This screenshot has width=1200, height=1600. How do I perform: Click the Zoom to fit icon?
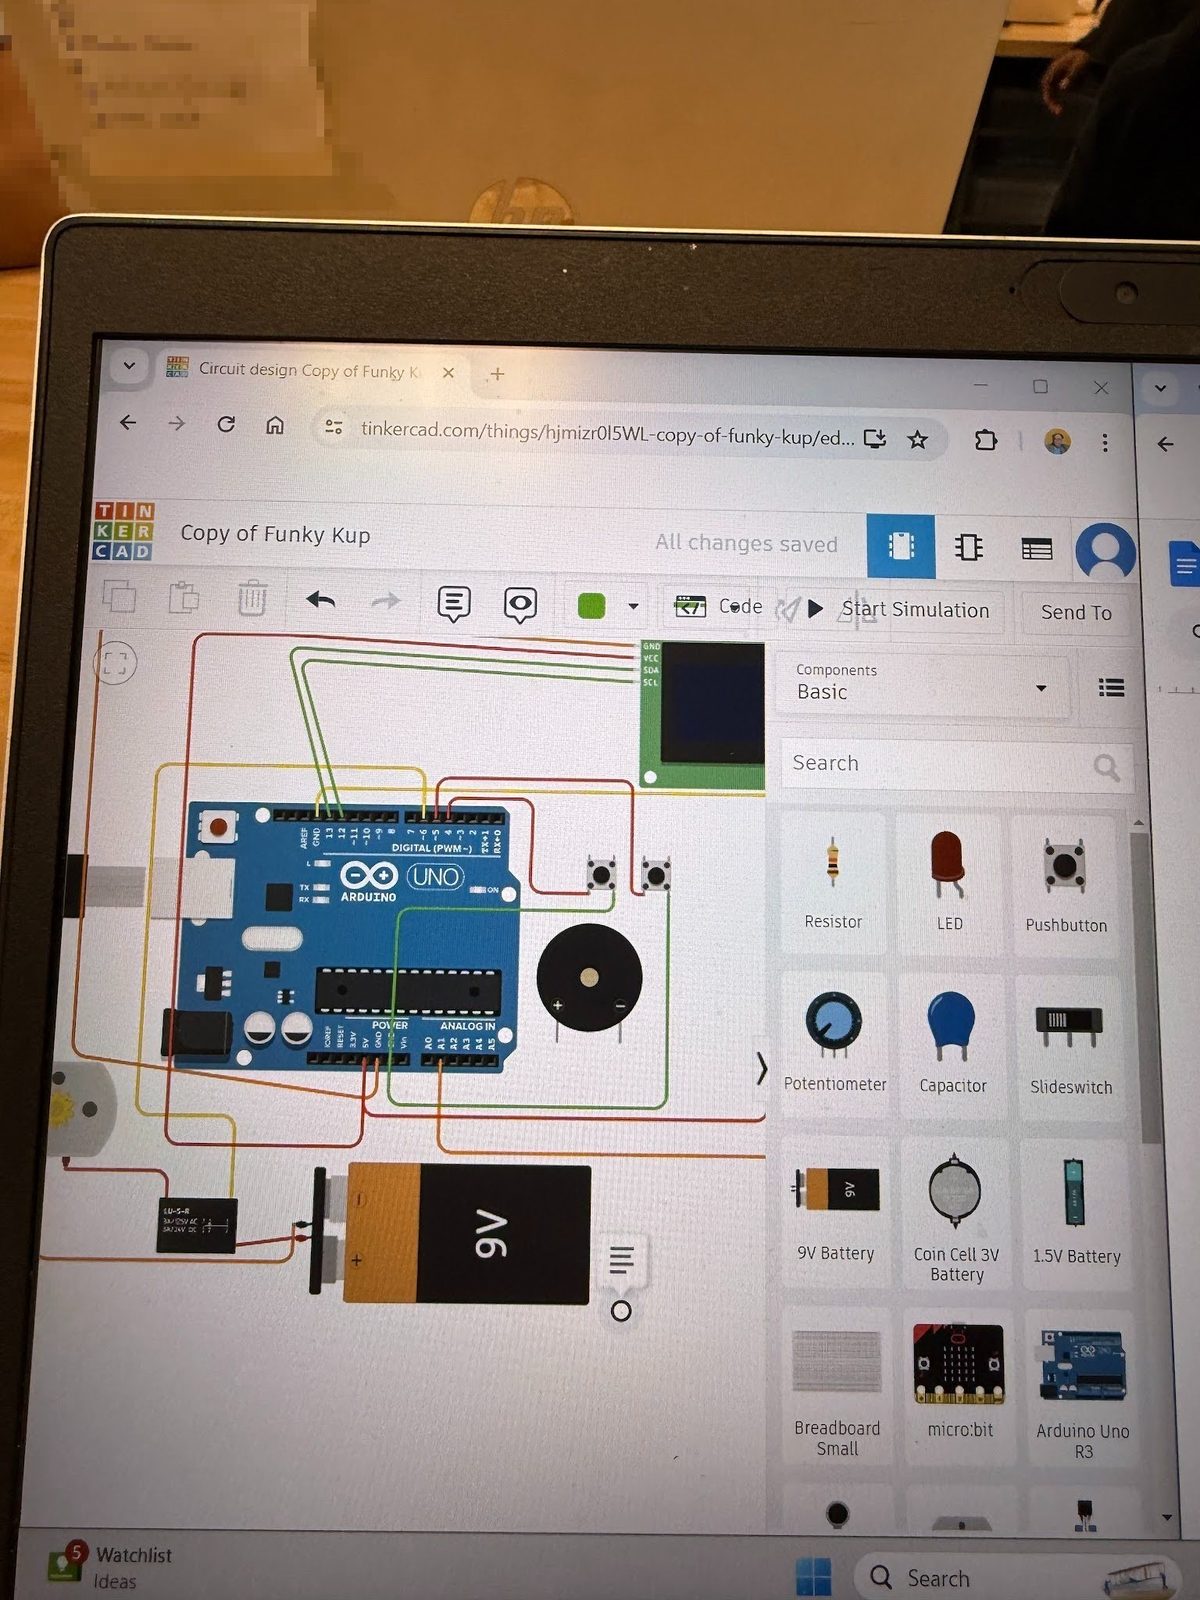click(115, 662)
